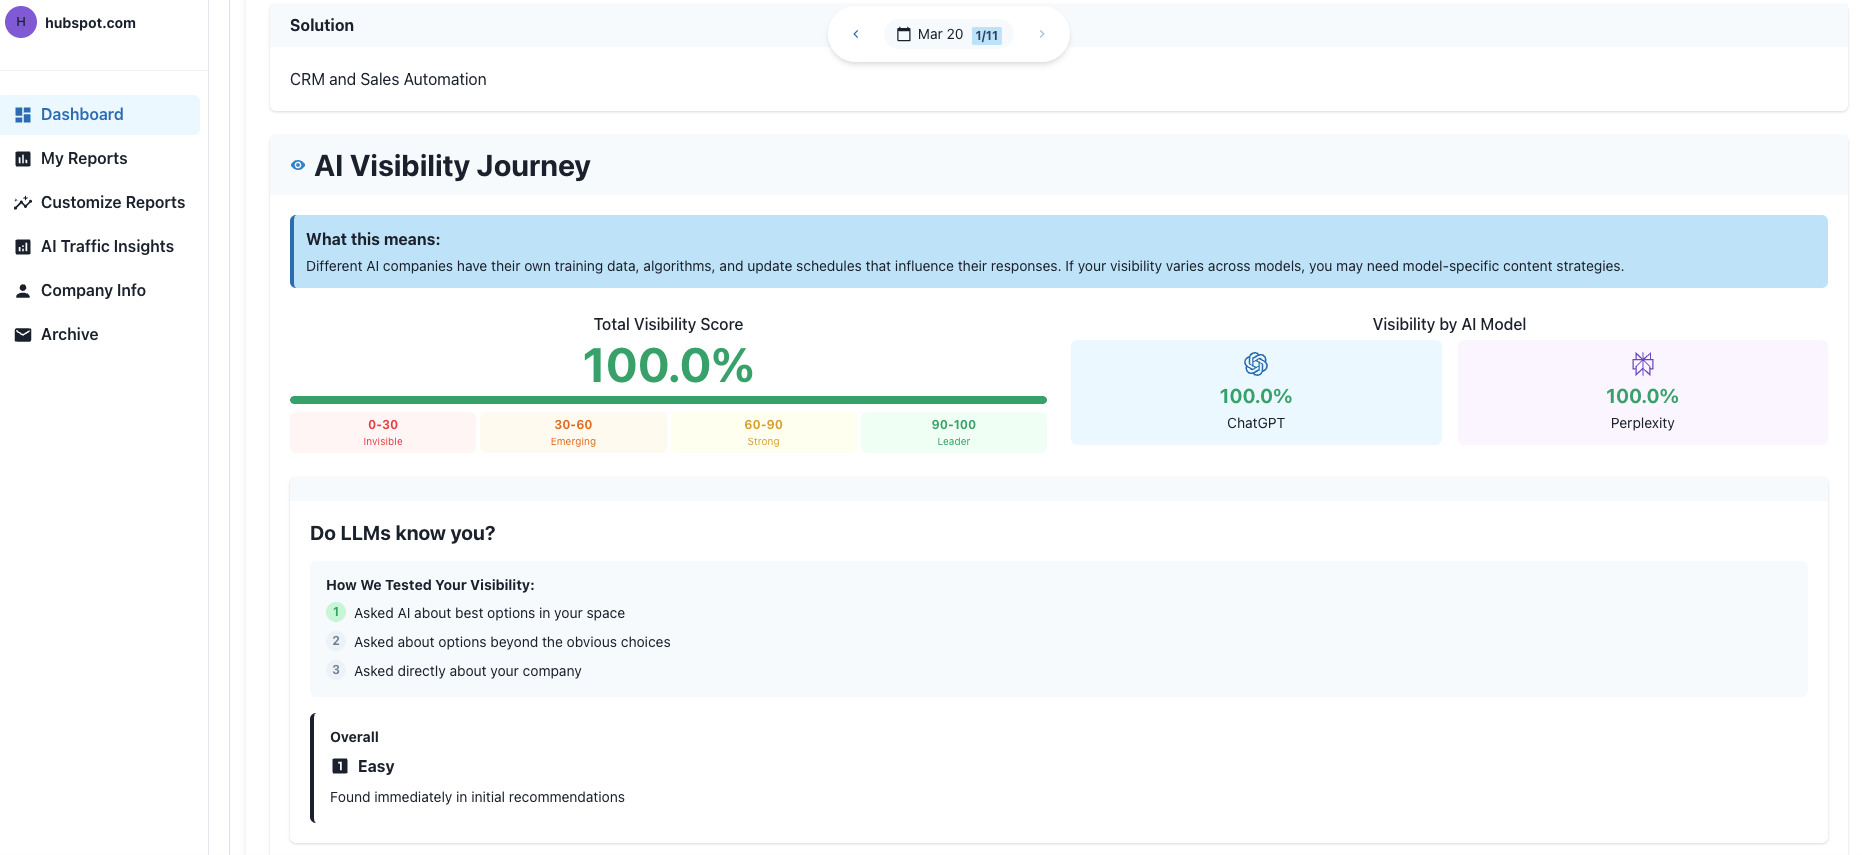Go to next report date arrow
Viewport: 1862px width, 855px height.
(x=1042, y=34)
